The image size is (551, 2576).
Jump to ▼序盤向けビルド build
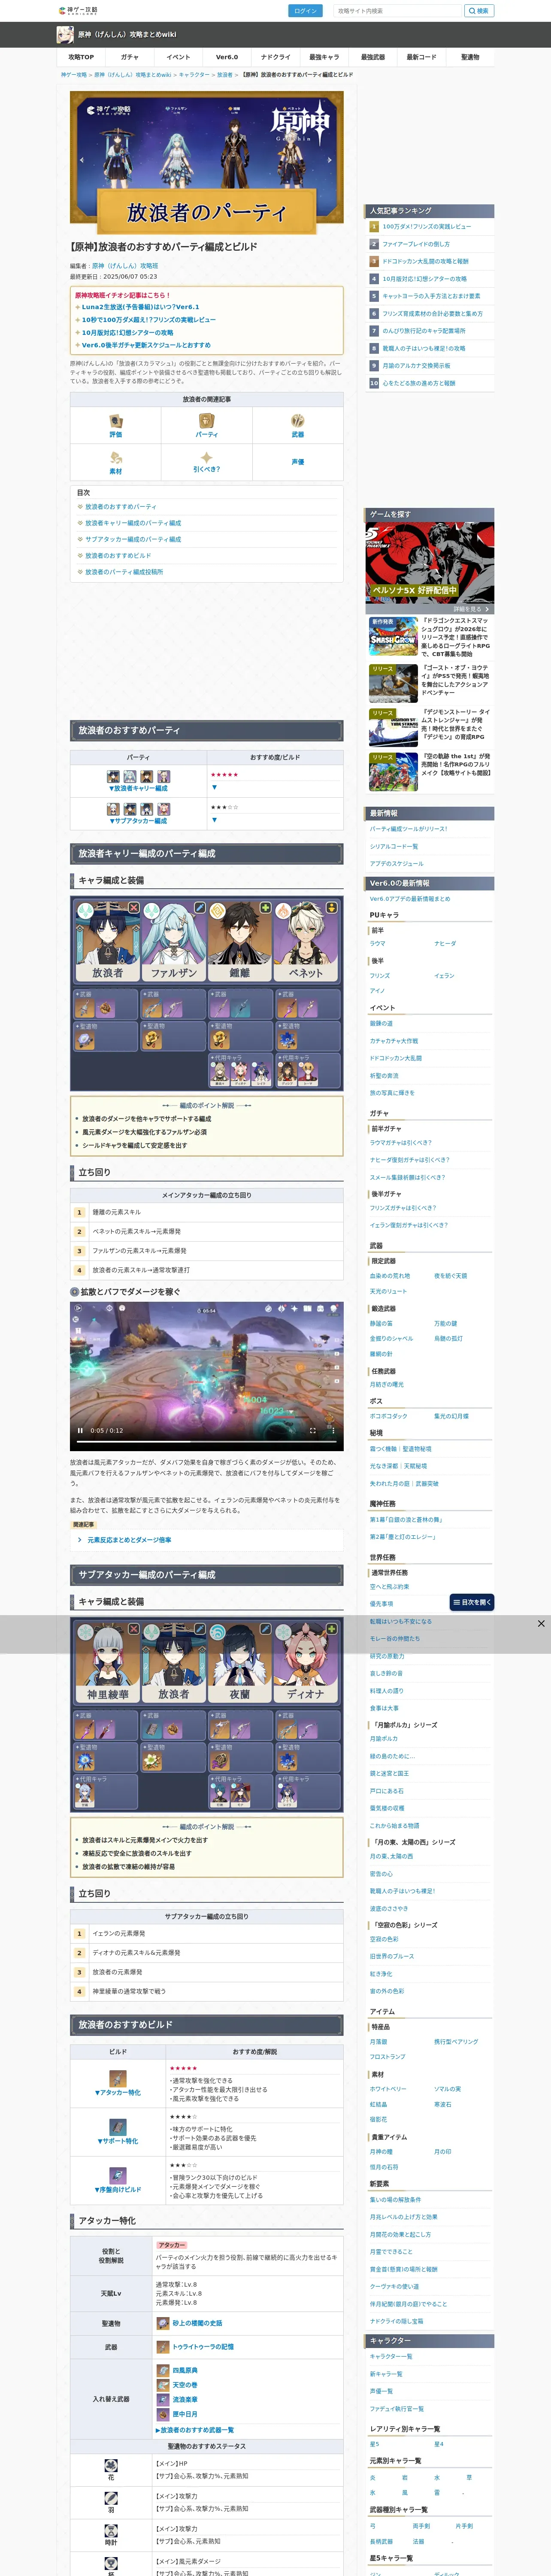118,2189
